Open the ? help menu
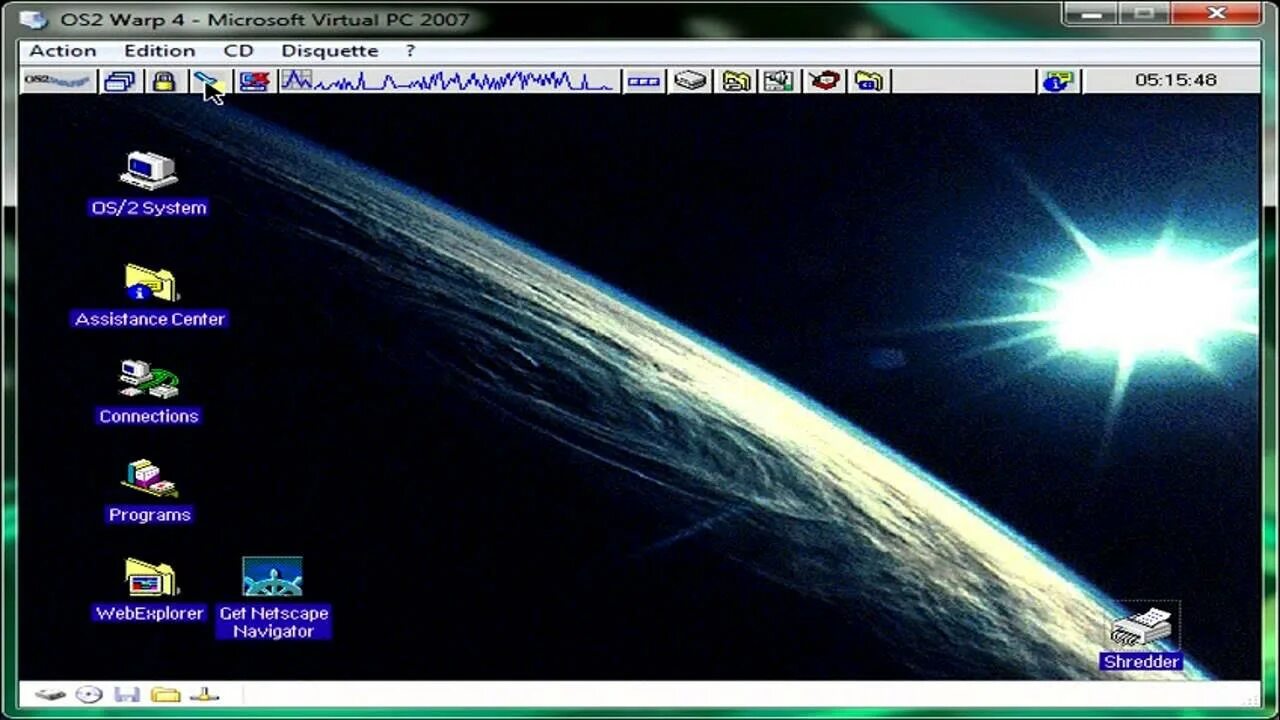Screen dimensions: 1280x720 pyautogui.click(x=410, y=51)
